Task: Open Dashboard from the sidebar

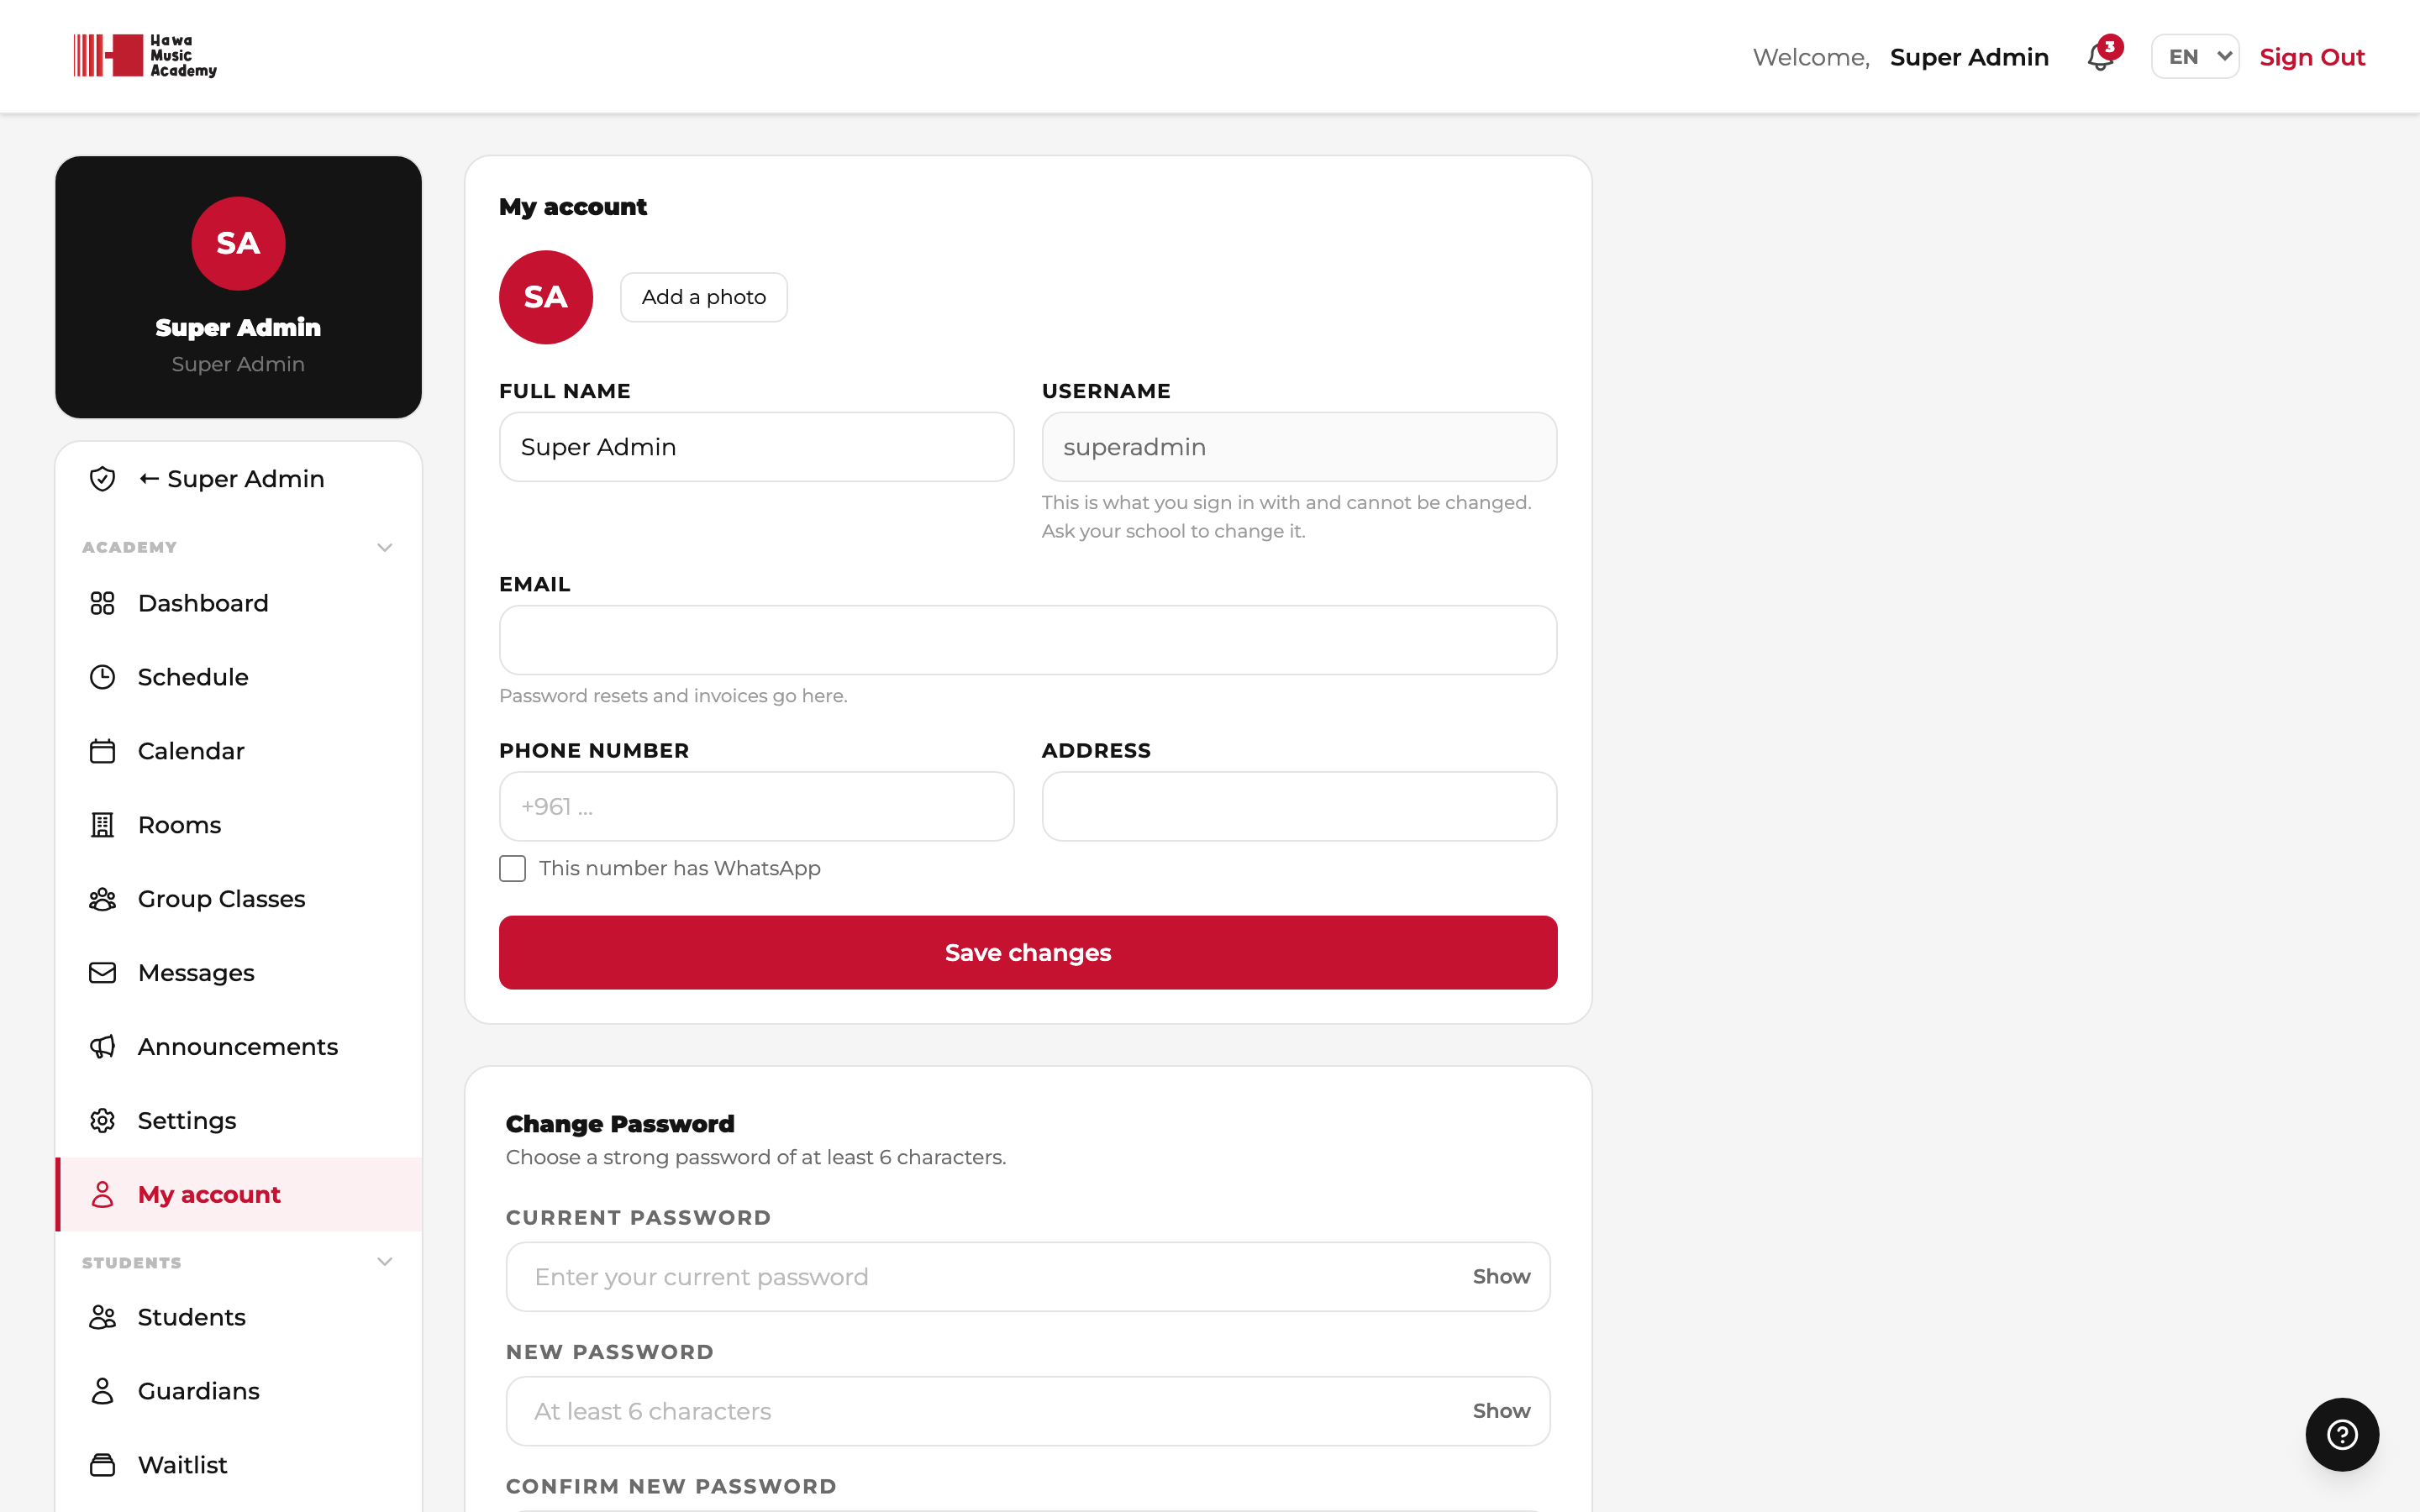Action: pyautogui.click(x=238, y=603)
